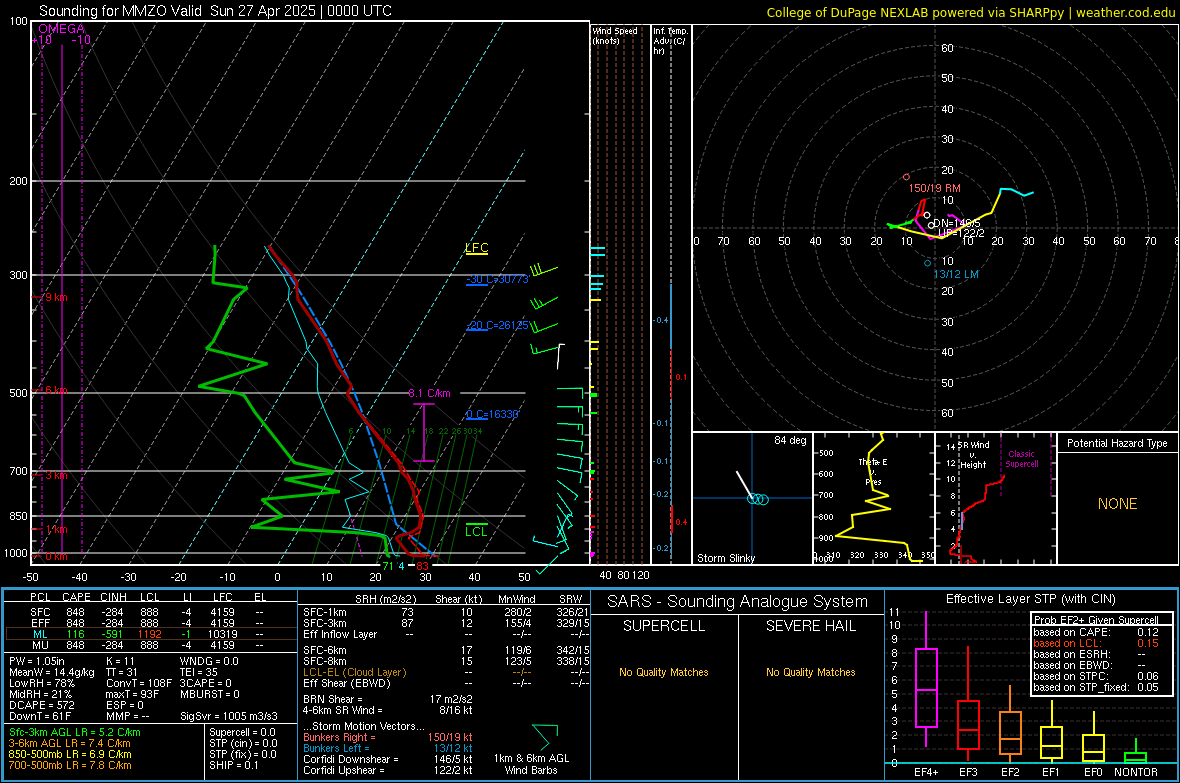Select the SFC parcel row
The width and height of the screenshot is (1180, 783).
[x=151, y=612]
